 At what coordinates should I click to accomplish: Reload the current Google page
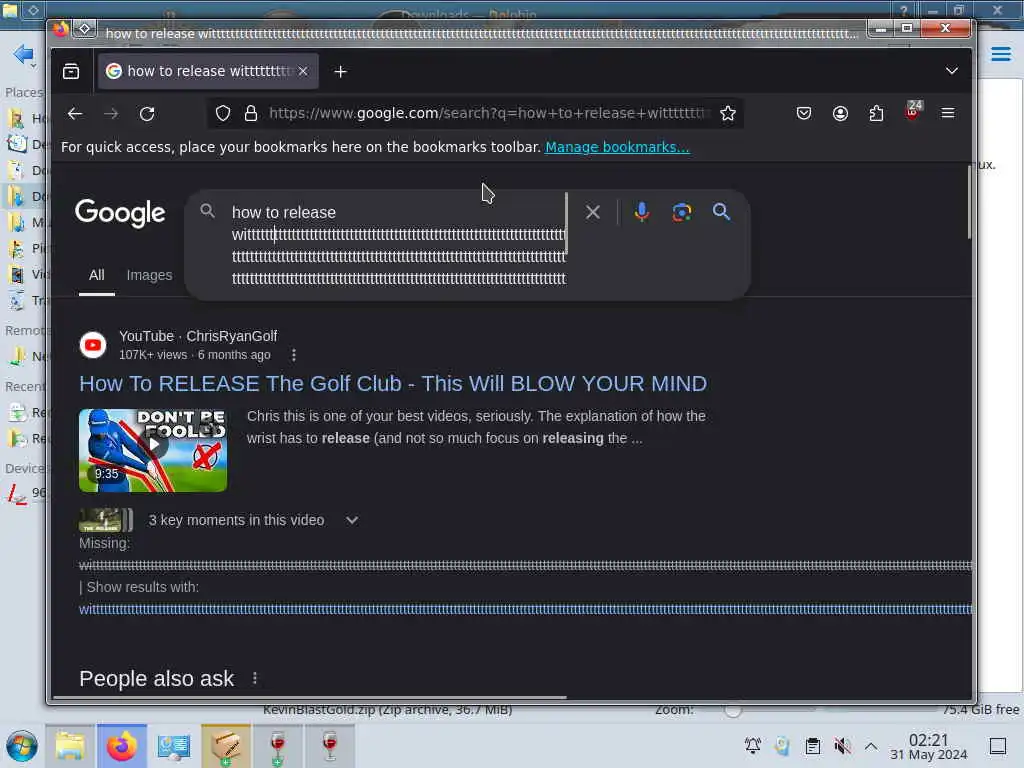148,114
